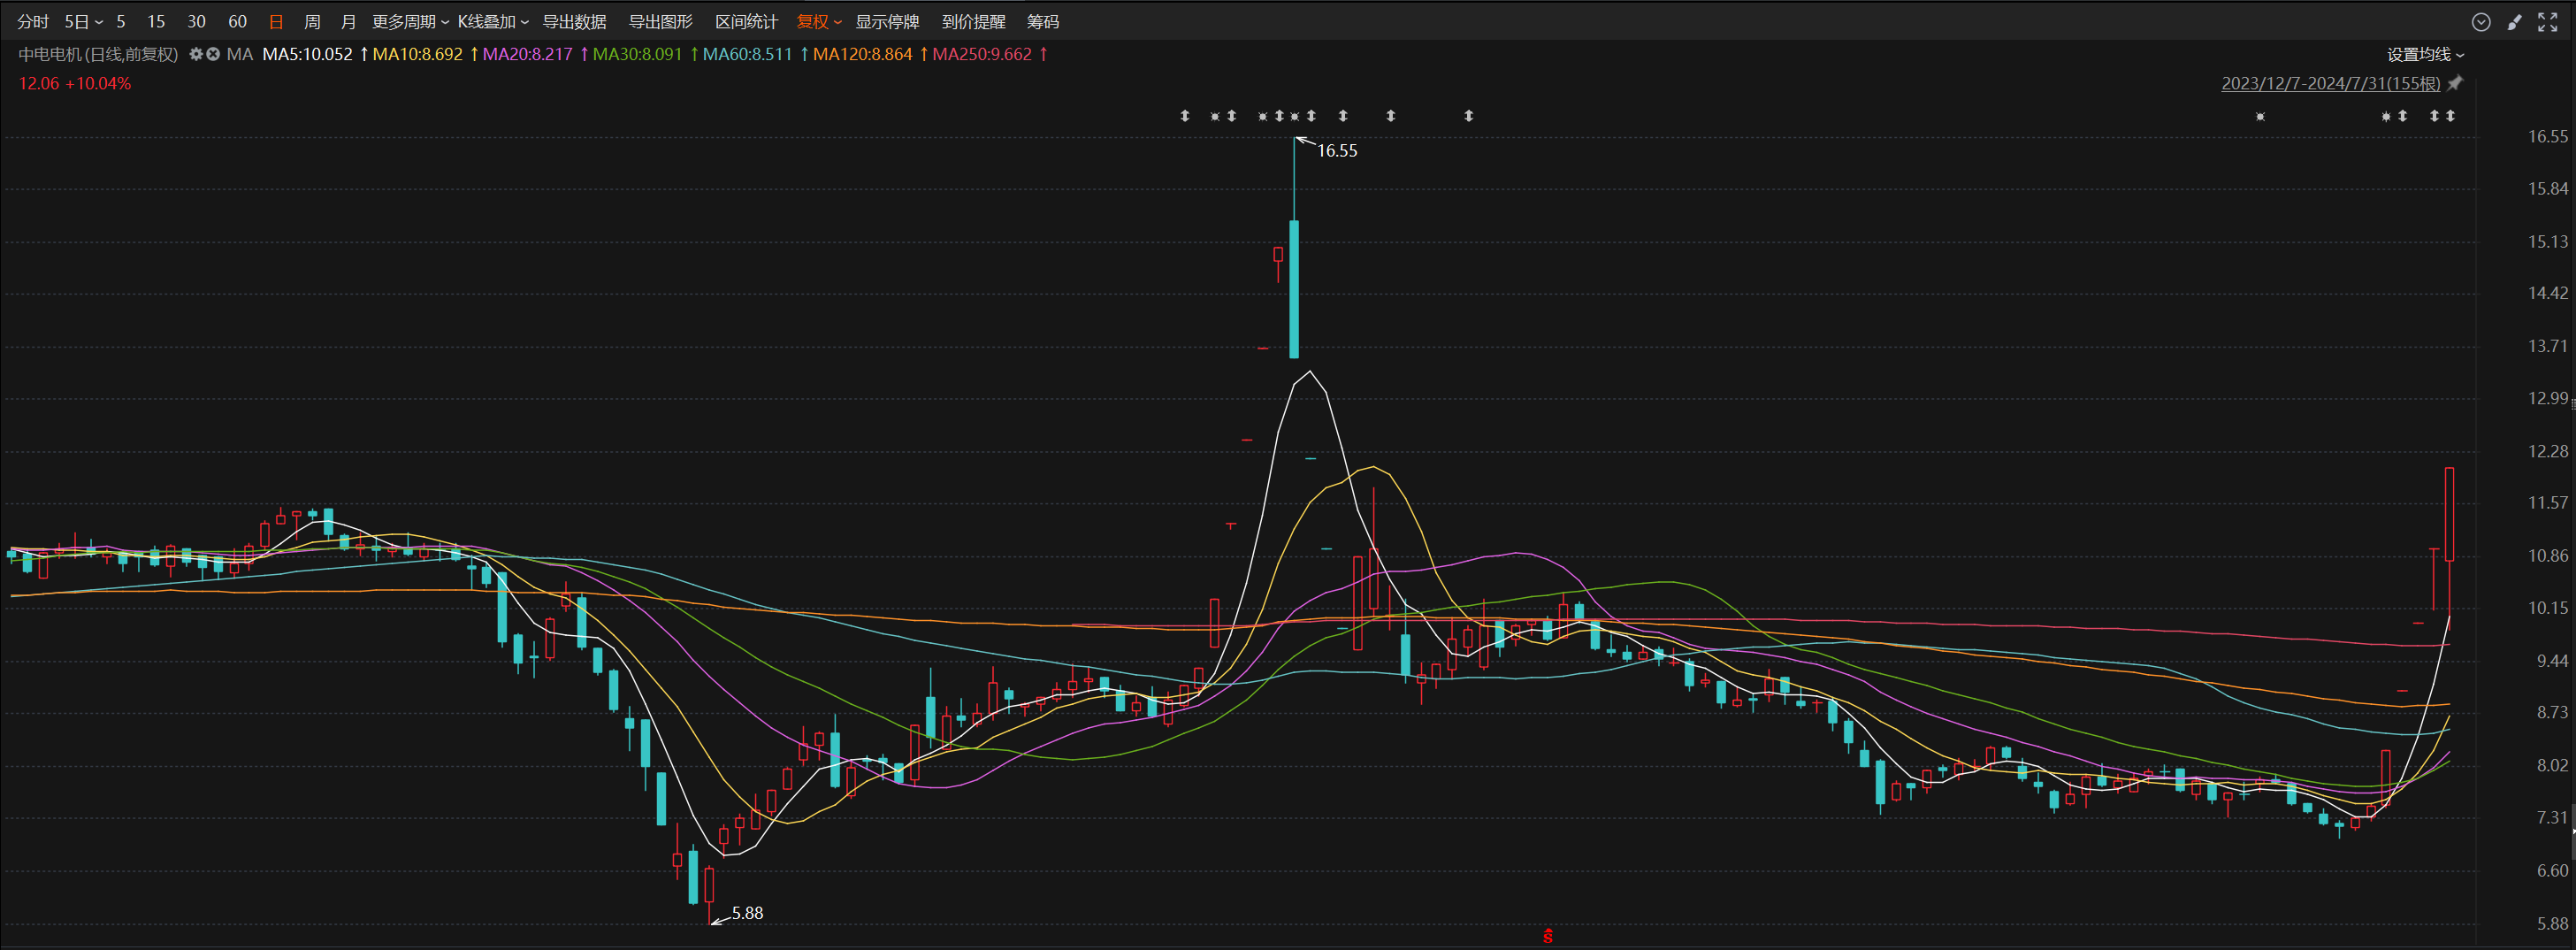This screenshot has width=2576, height=950.
Task: Click the brush drawing tool icon
Action: [x=2514, y=22]
